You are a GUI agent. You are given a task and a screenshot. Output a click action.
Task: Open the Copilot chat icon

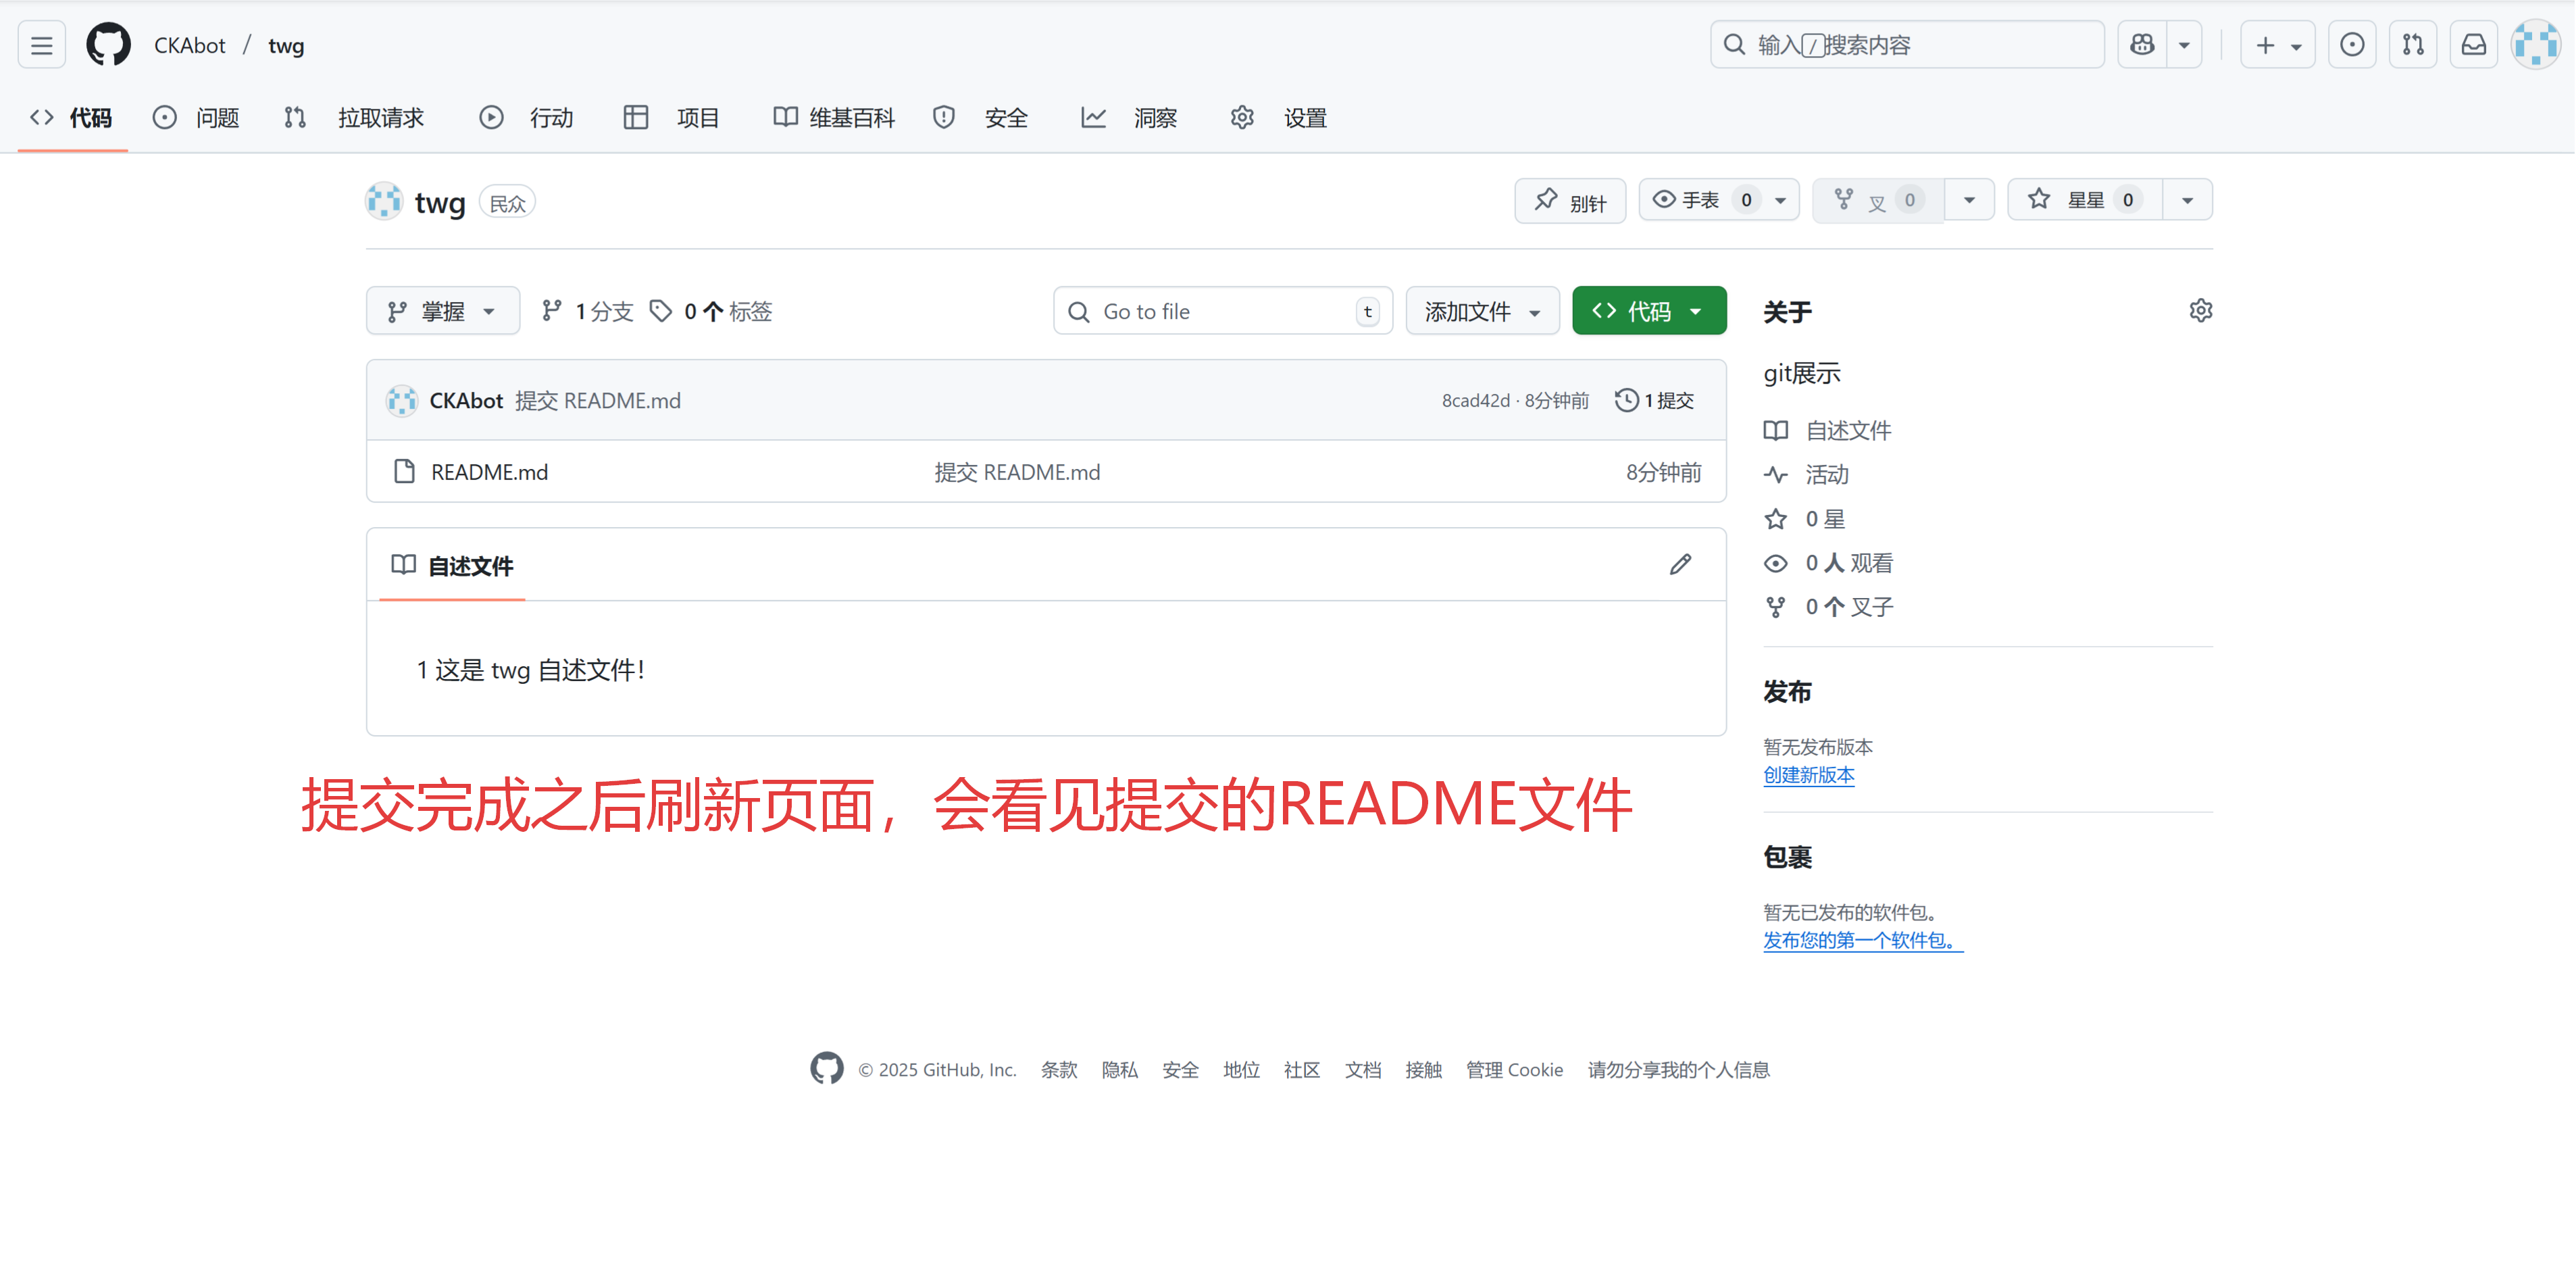coord(2142,45)
